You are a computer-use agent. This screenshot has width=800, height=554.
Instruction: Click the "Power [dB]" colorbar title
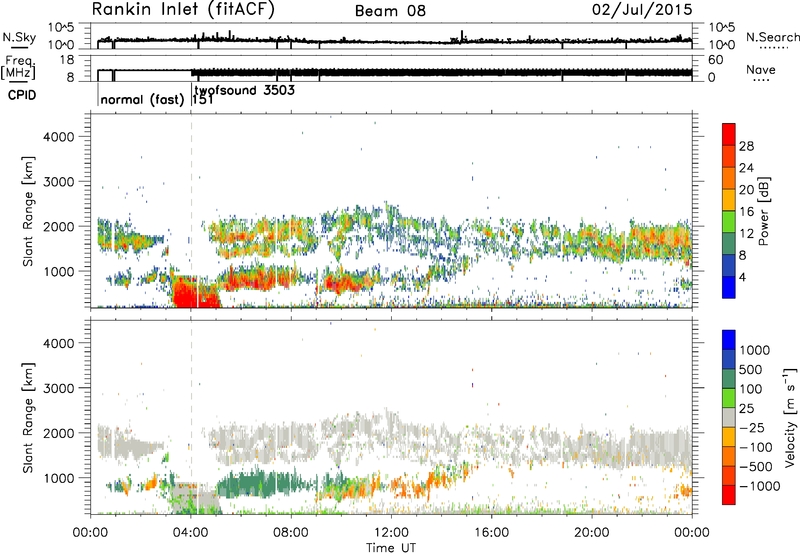pyautogui.click(x=763, y=211)
